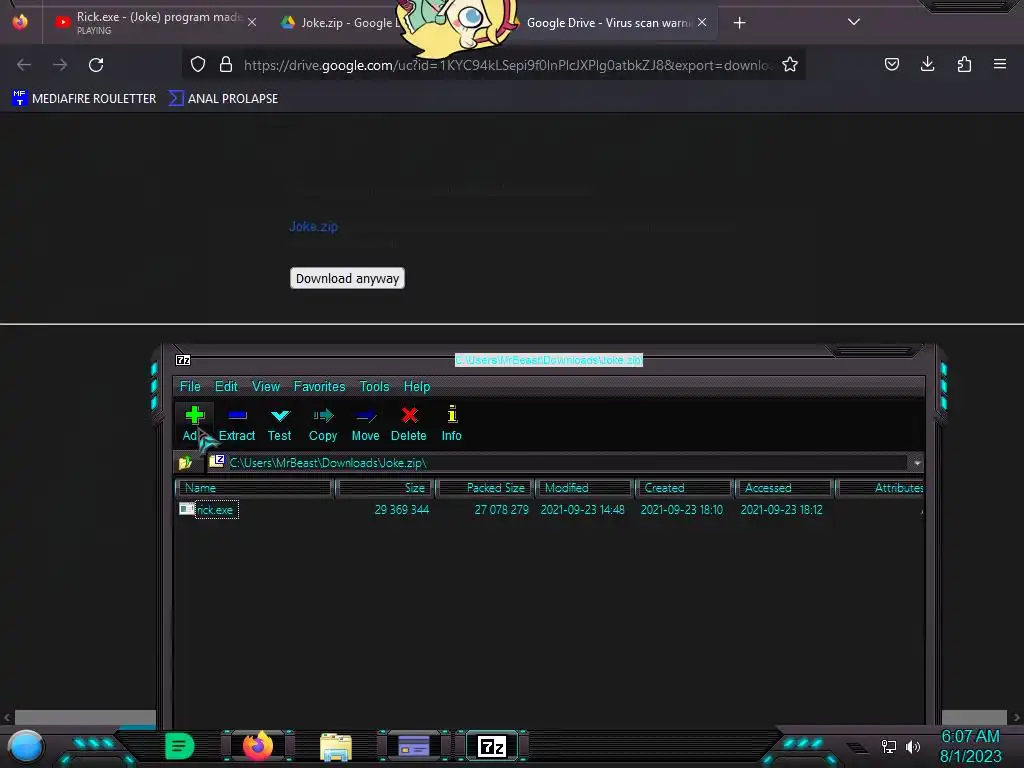
Task: Sort by Accessed column header
Action: (x=784, y=488)
